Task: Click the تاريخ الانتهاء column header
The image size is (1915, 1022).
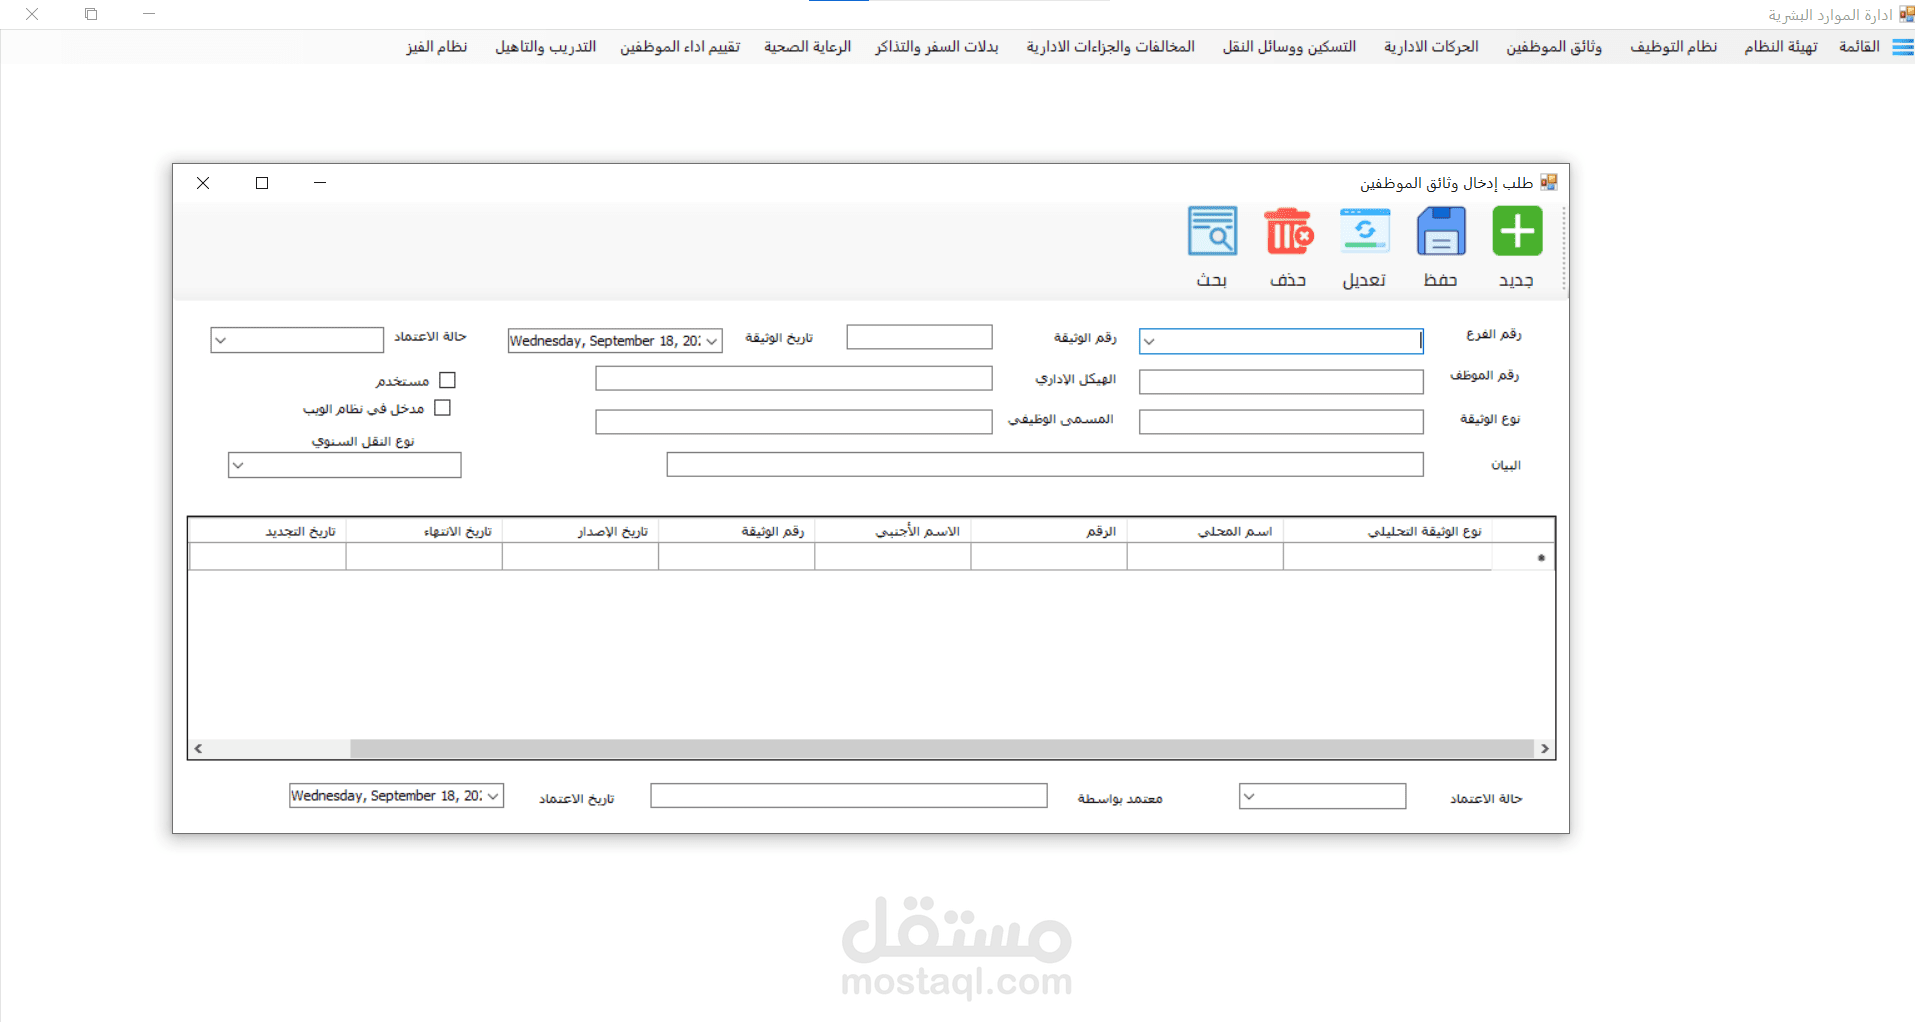Action: pyautogui.click(x=424, y=531)
